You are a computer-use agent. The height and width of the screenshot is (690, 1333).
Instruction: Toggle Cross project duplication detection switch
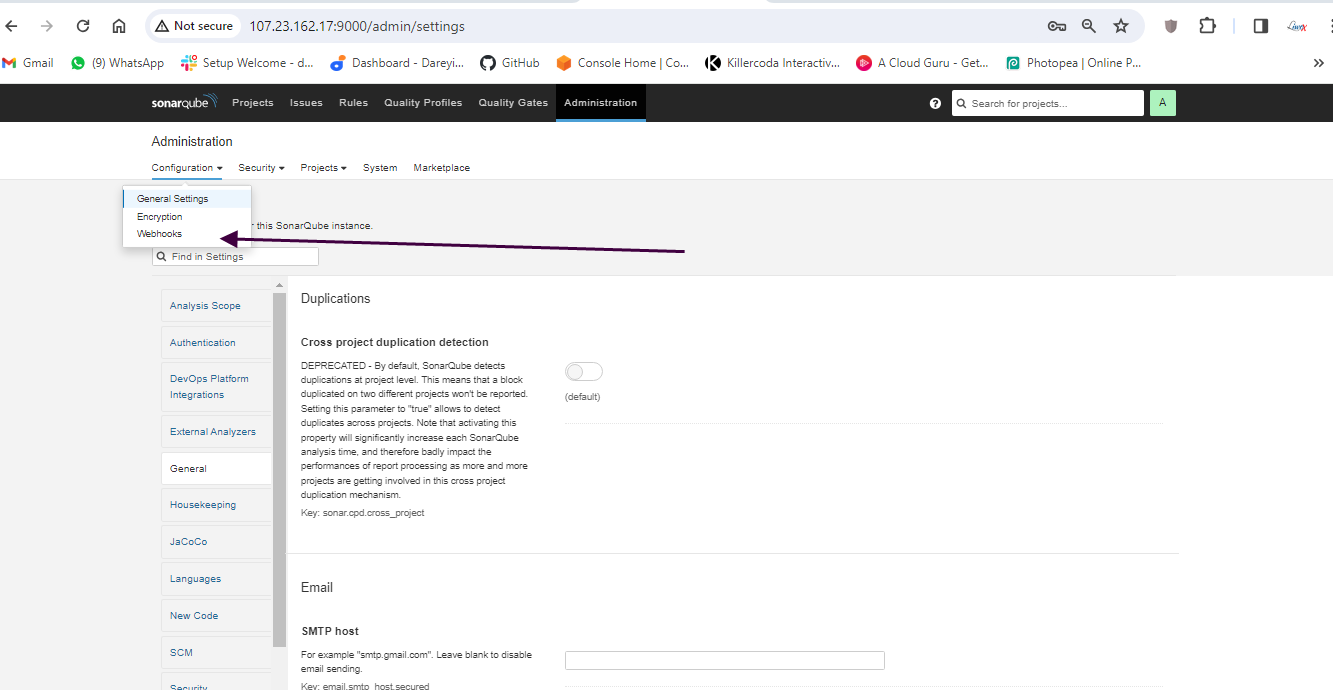pyautogui.click(x=584, y=372)
